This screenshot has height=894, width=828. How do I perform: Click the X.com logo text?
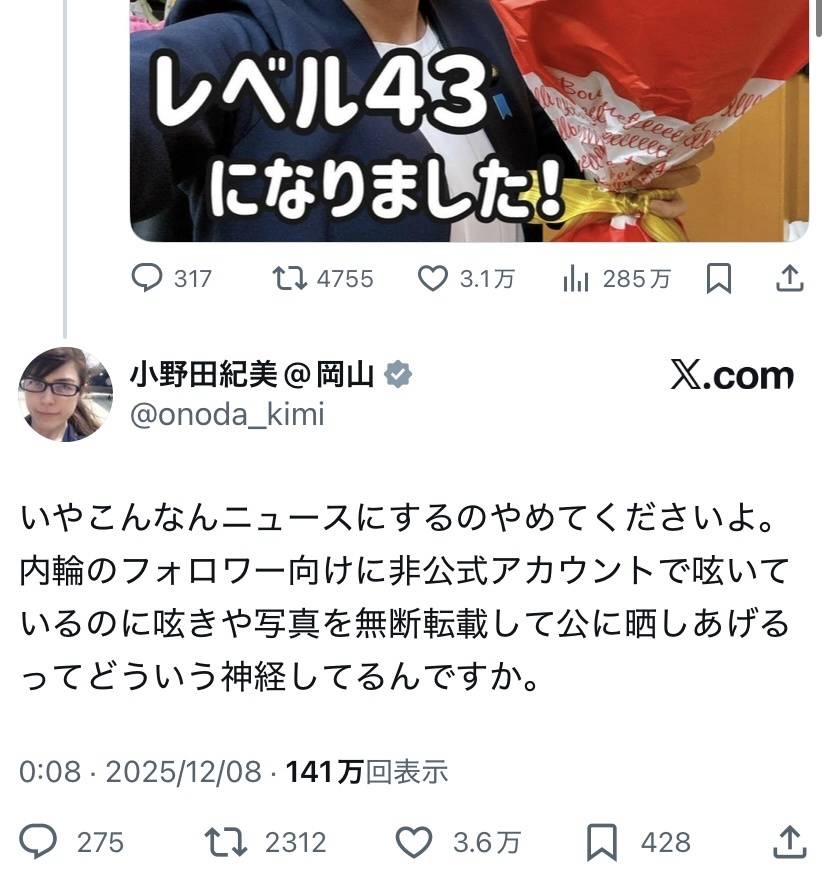[732, 375]
